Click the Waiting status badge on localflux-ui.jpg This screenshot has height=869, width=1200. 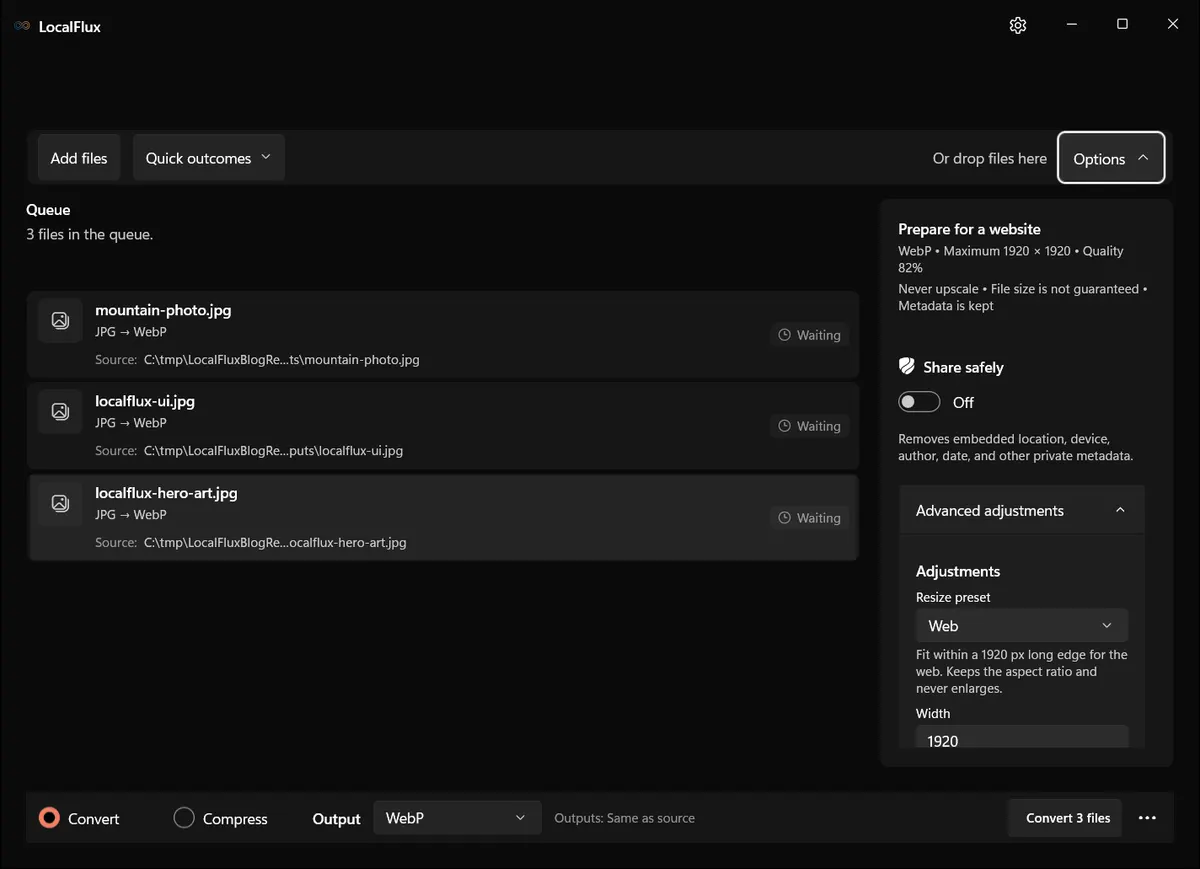point(810,426)
